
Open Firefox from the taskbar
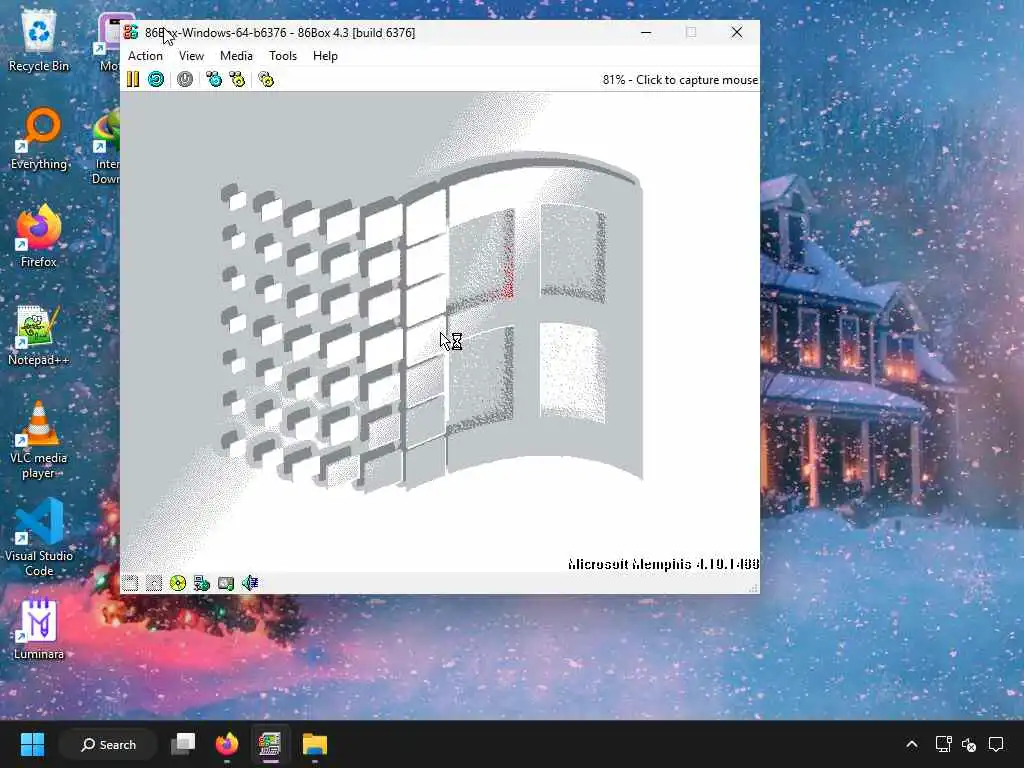227,744
